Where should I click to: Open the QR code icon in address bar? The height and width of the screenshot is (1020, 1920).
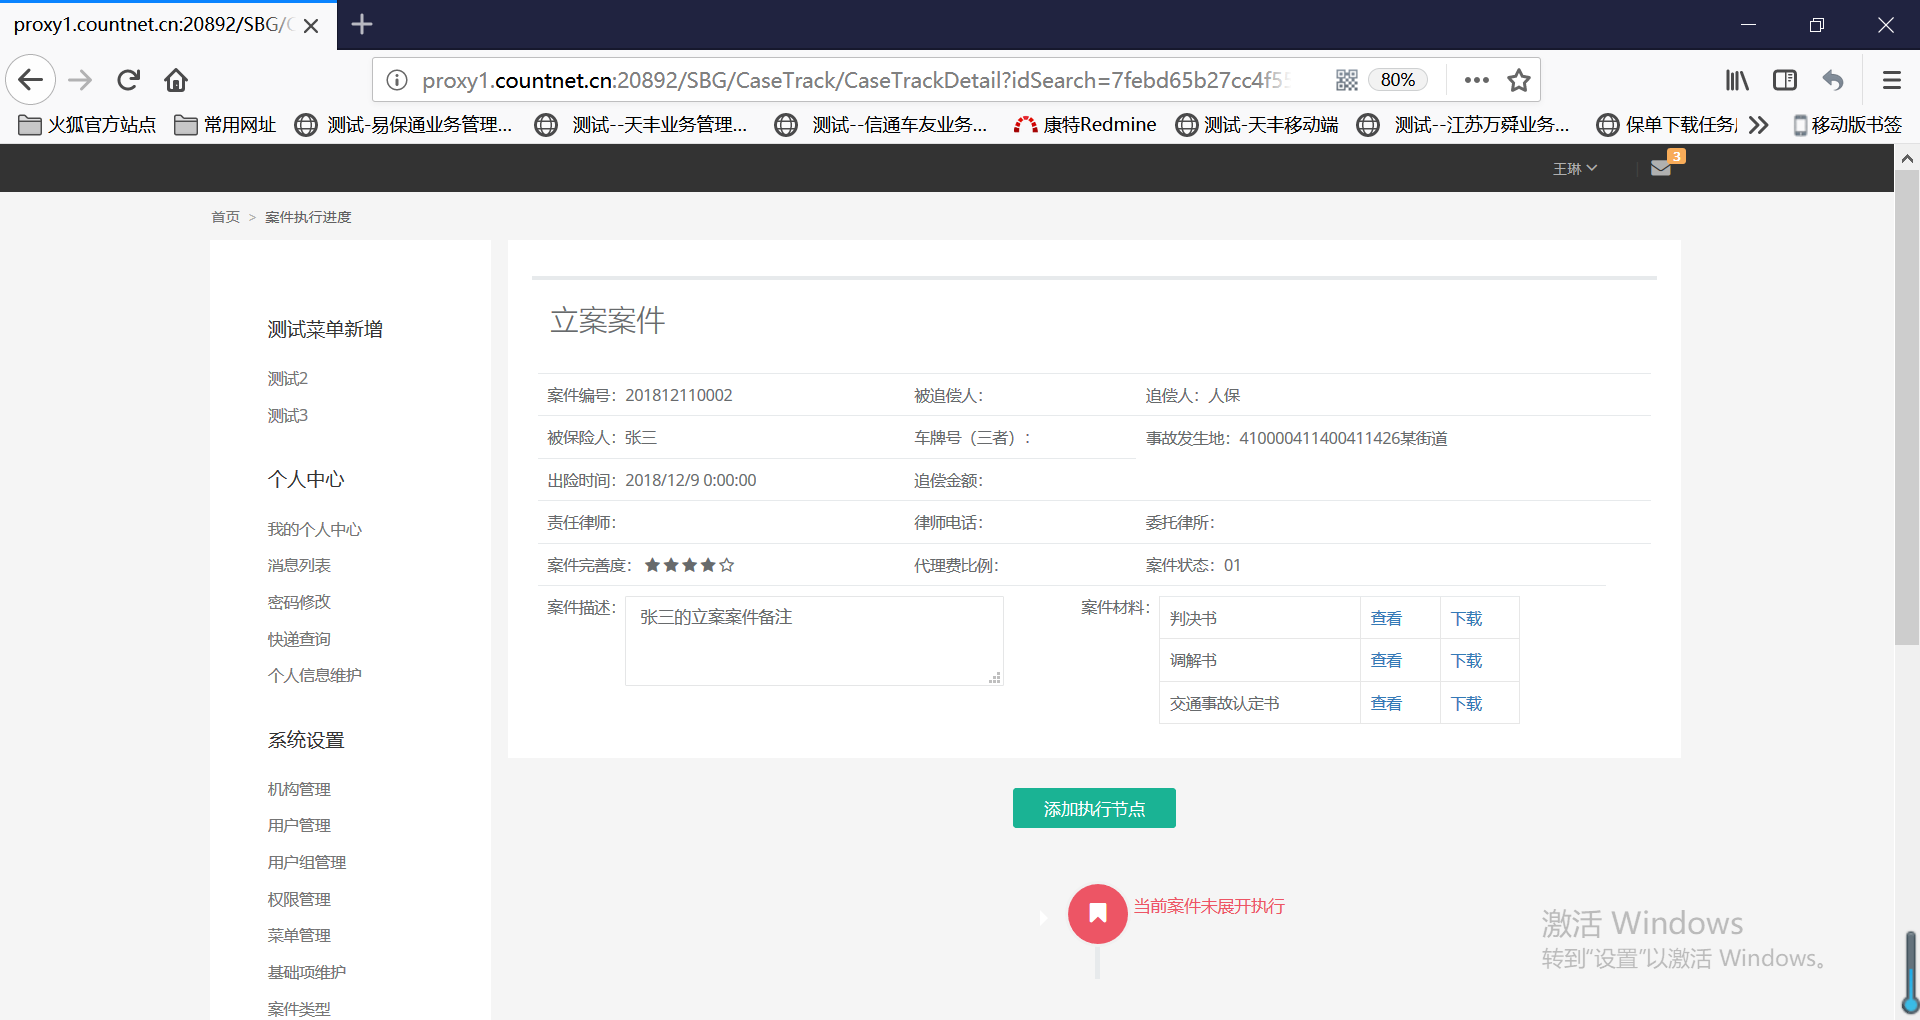pyautogui.click(x=1346, y=80)
